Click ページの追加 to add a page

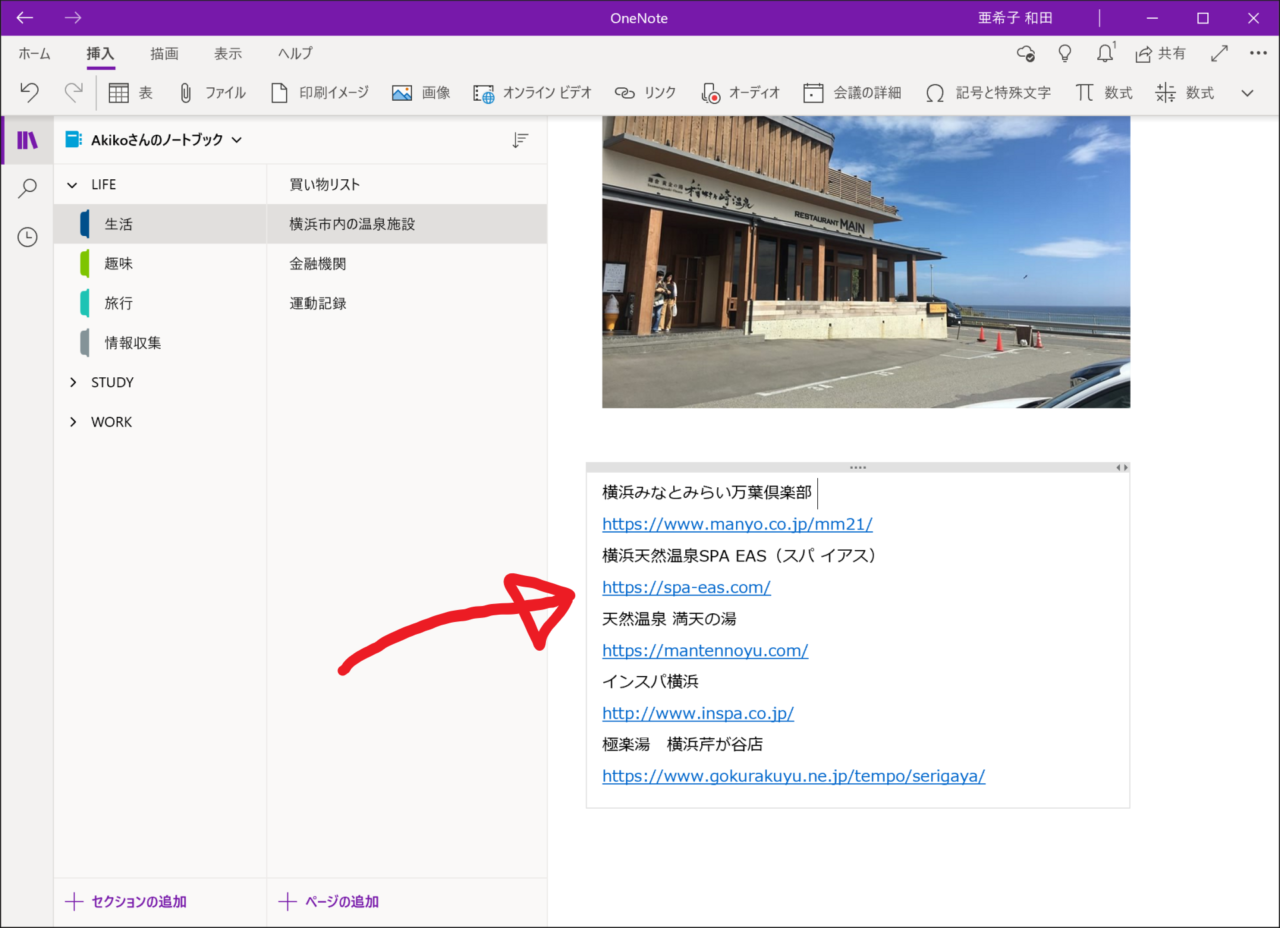[x=329, y=902]
